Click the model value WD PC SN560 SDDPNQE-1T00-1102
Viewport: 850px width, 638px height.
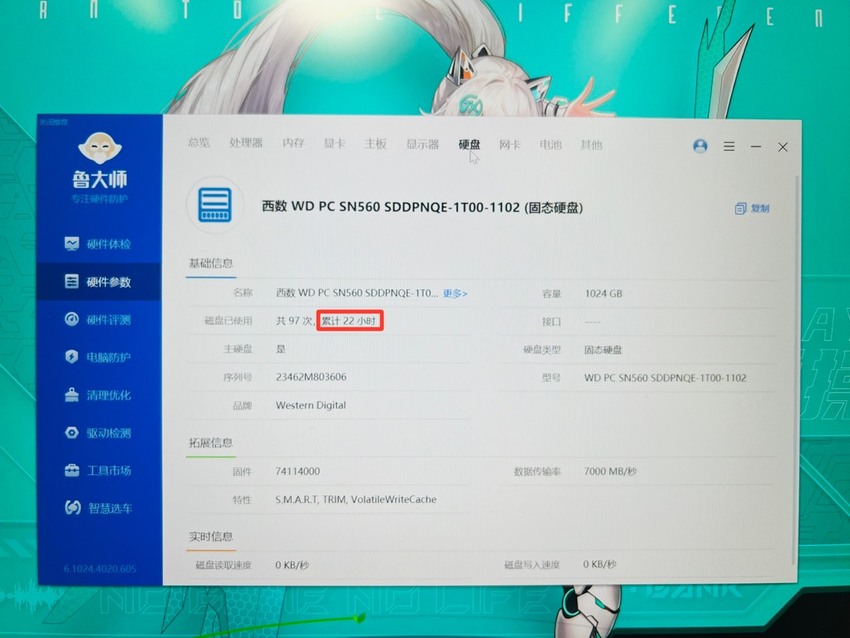click(665, 378)
